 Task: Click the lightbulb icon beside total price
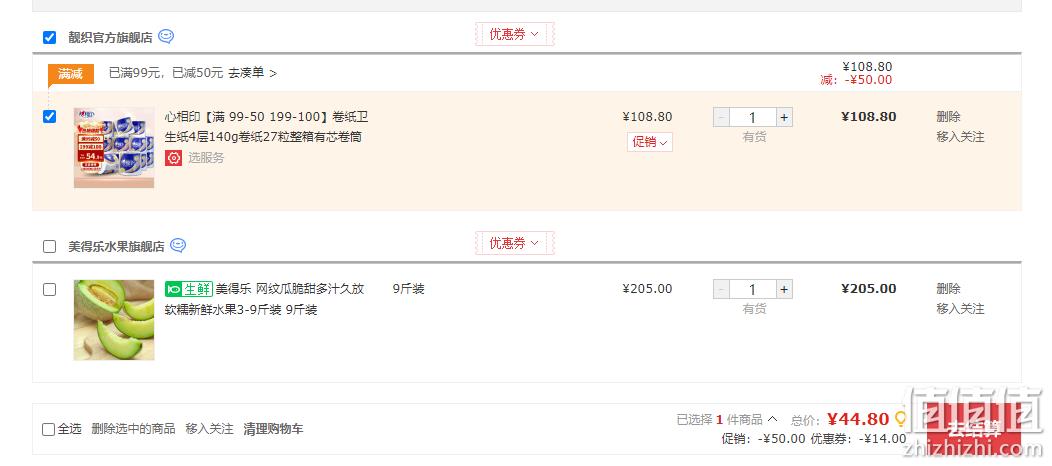tap(900, 419)
